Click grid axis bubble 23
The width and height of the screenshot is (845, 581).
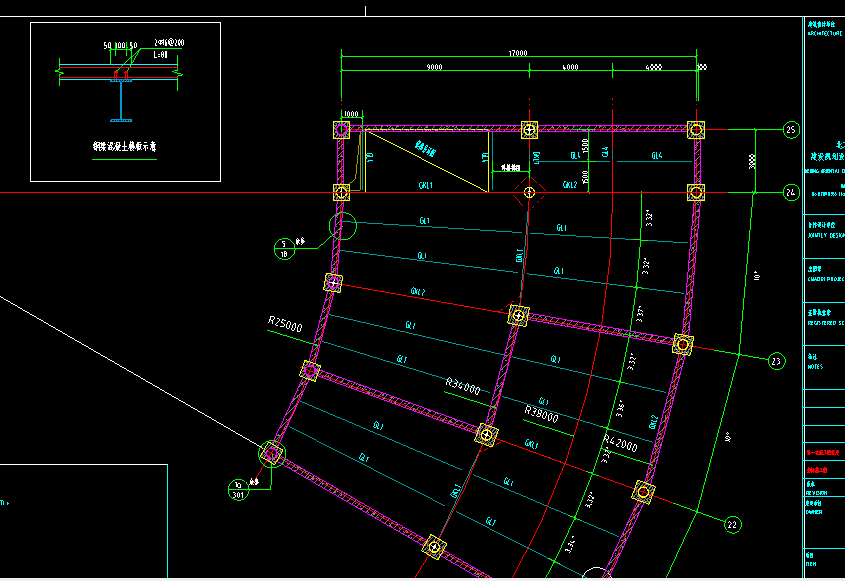(776, 361)
